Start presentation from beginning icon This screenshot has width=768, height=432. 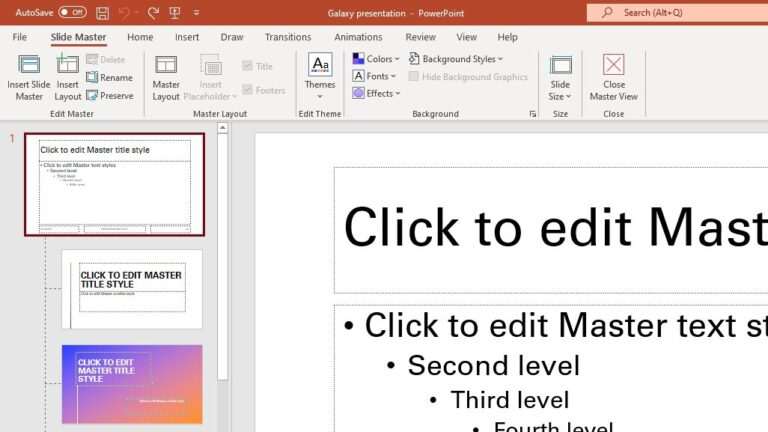point(175,13)
